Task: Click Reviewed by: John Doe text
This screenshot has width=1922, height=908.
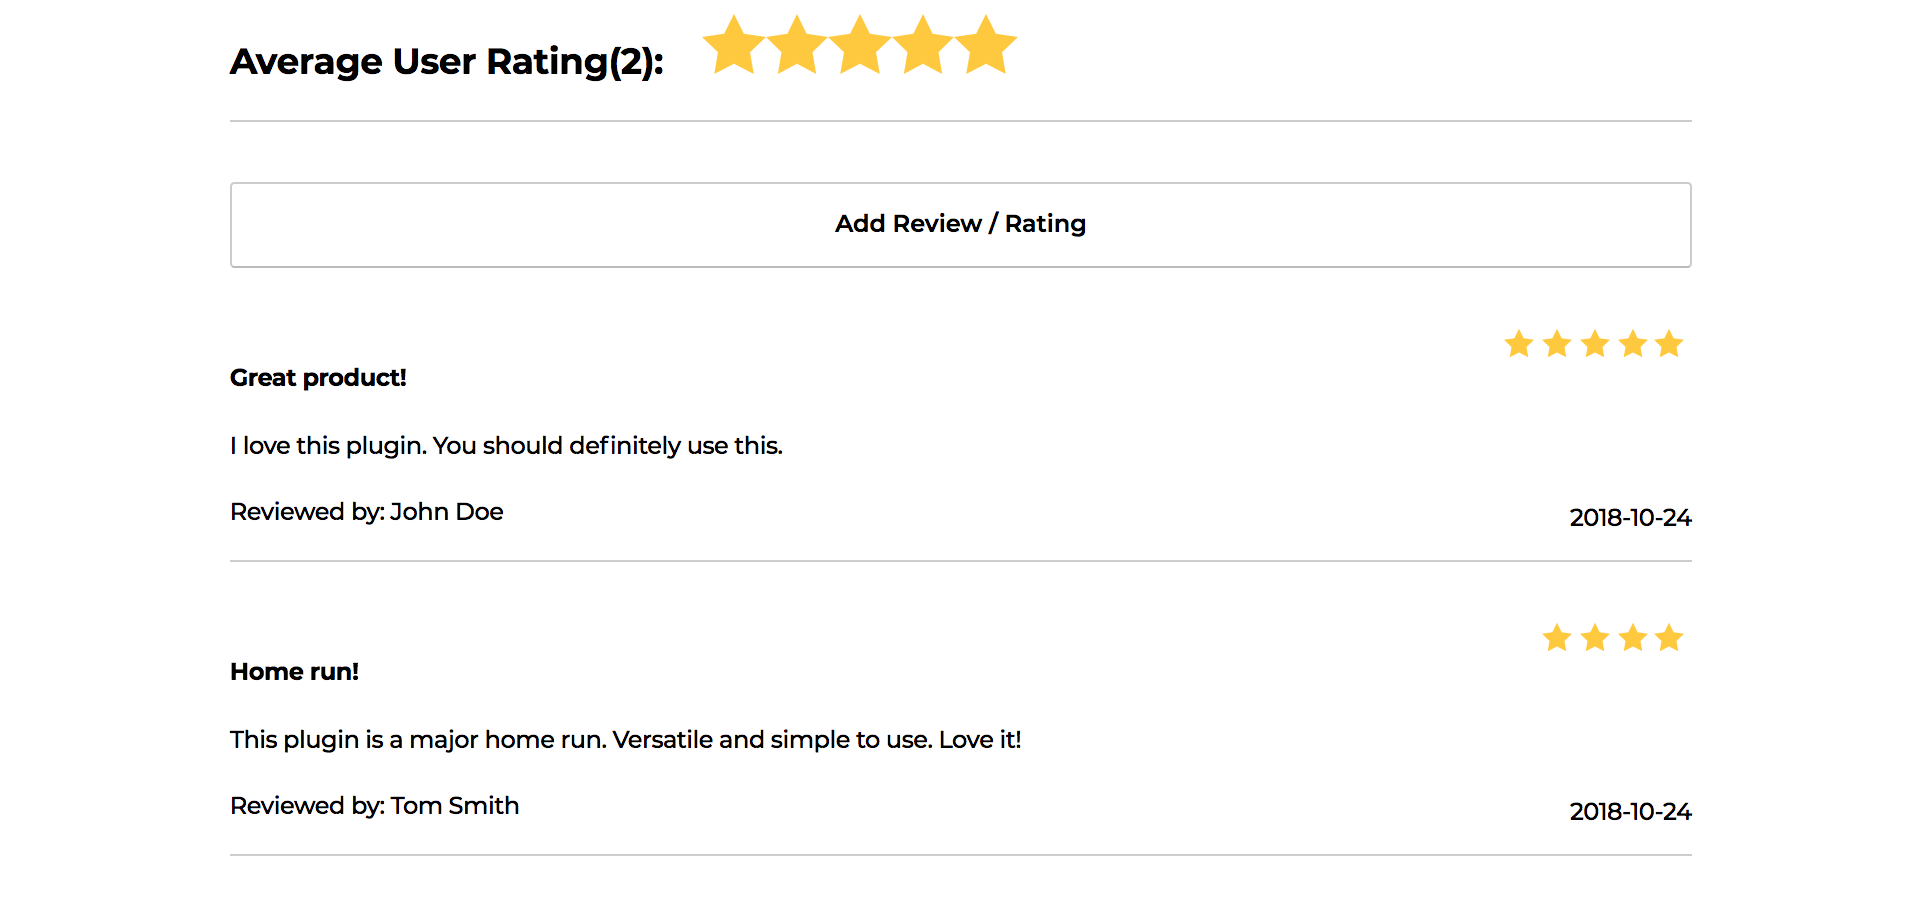Action: click(366, 512)
